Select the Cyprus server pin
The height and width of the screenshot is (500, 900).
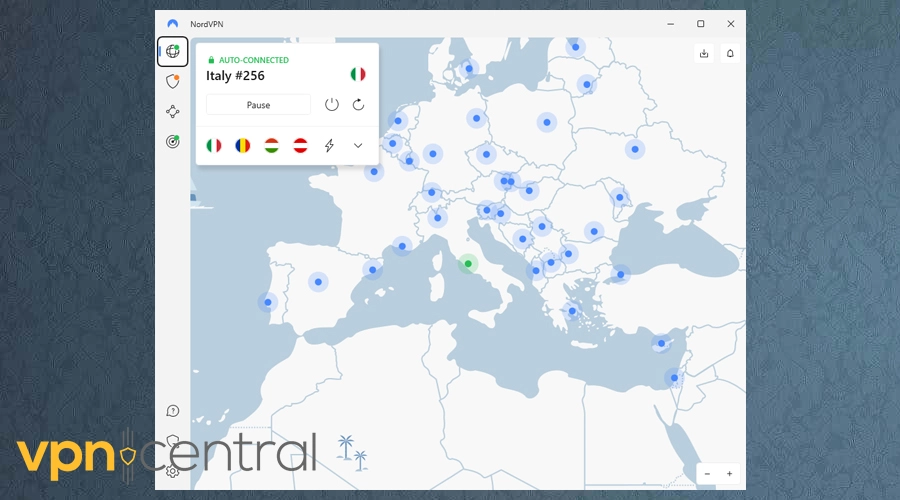(662, 343)
